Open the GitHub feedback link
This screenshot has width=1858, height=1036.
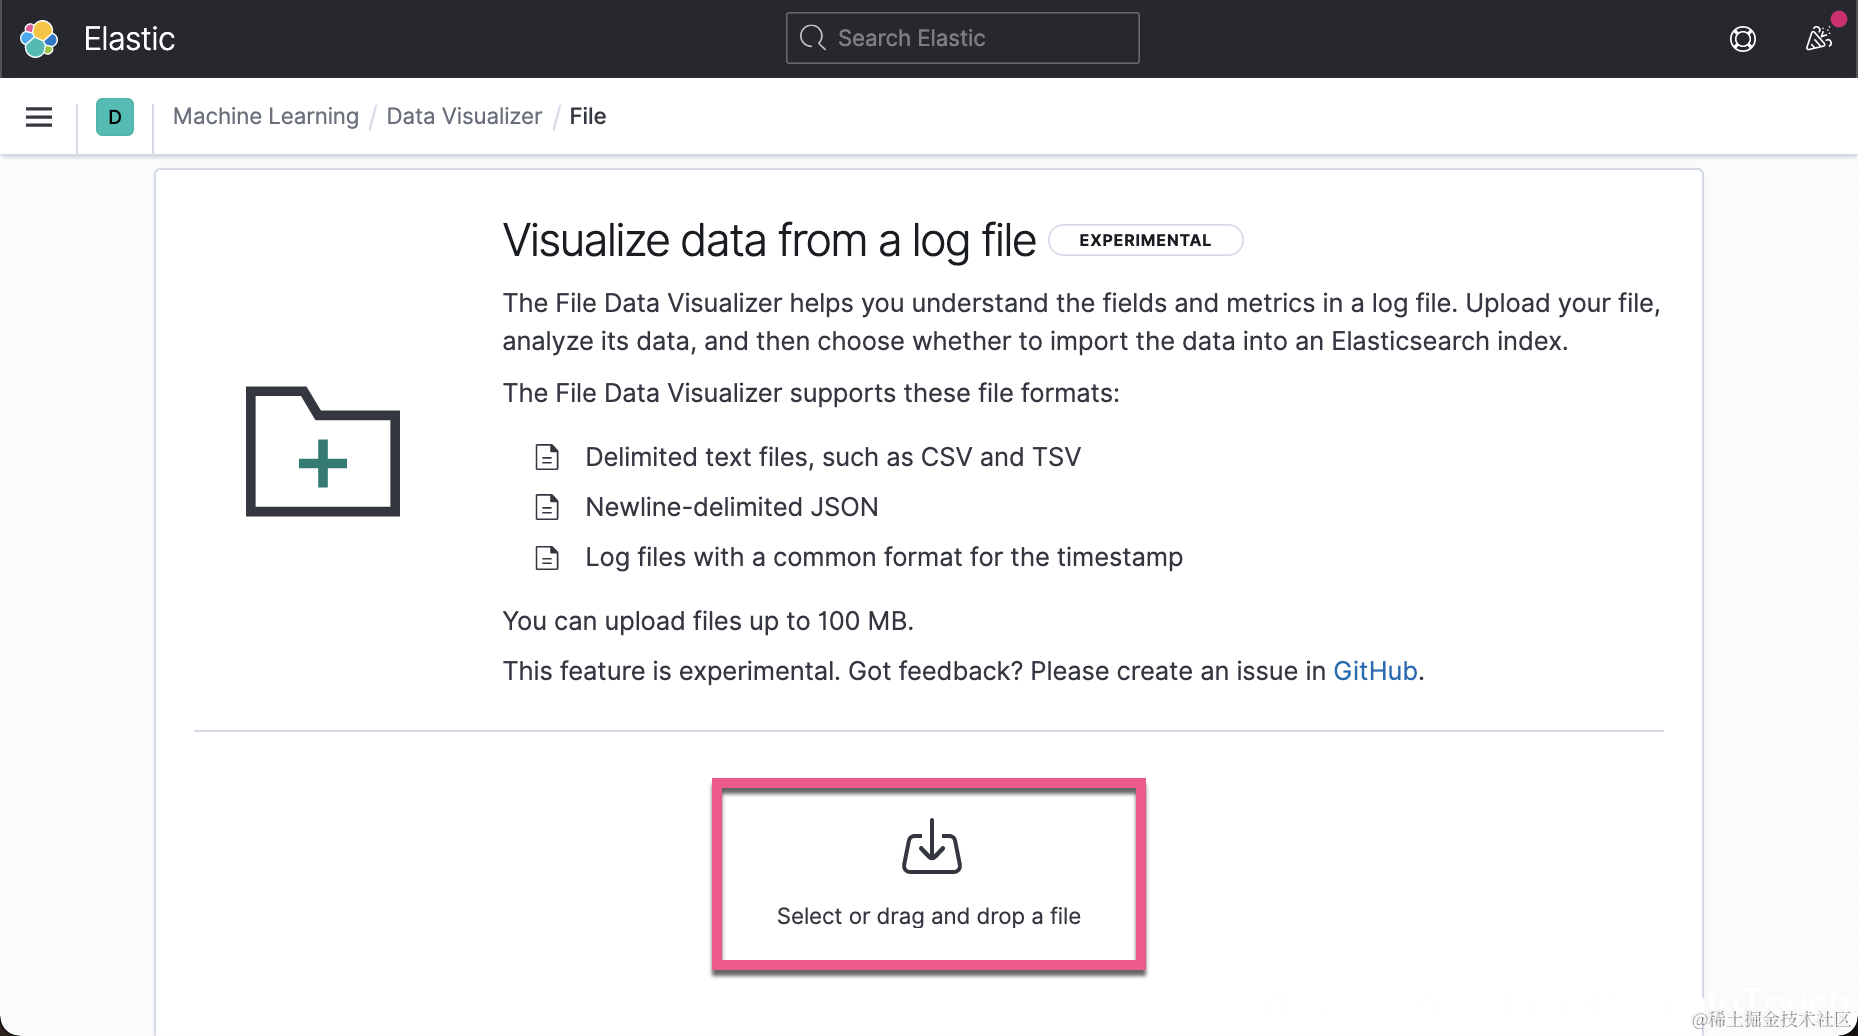(x=1375, y=671)
